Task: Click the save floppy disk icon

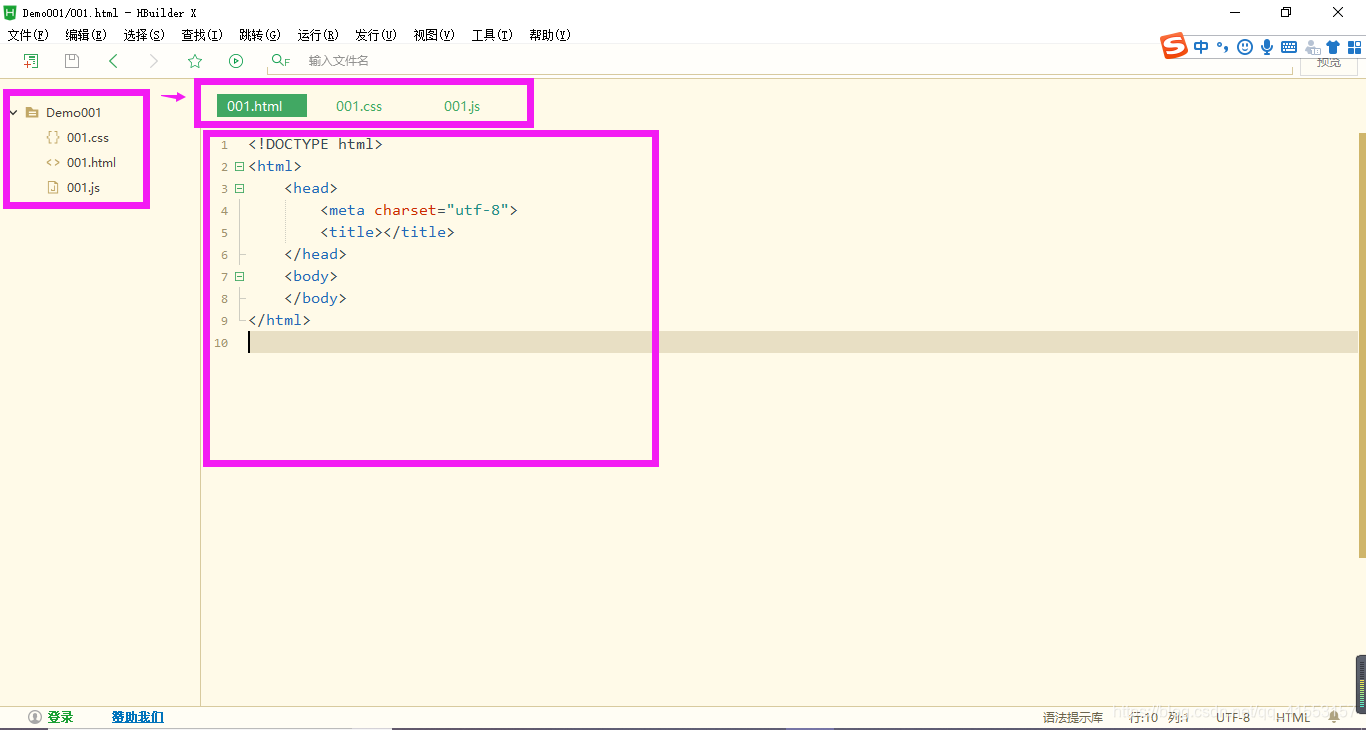Action: [72, 61]
